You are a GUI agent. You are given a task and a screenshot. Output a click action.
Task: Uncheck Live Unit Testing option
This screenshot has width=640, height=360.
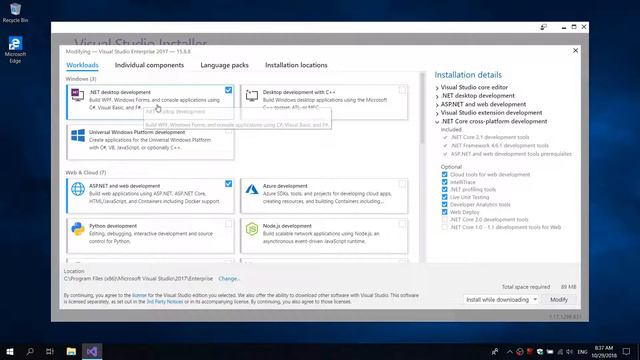click(444, 197)
